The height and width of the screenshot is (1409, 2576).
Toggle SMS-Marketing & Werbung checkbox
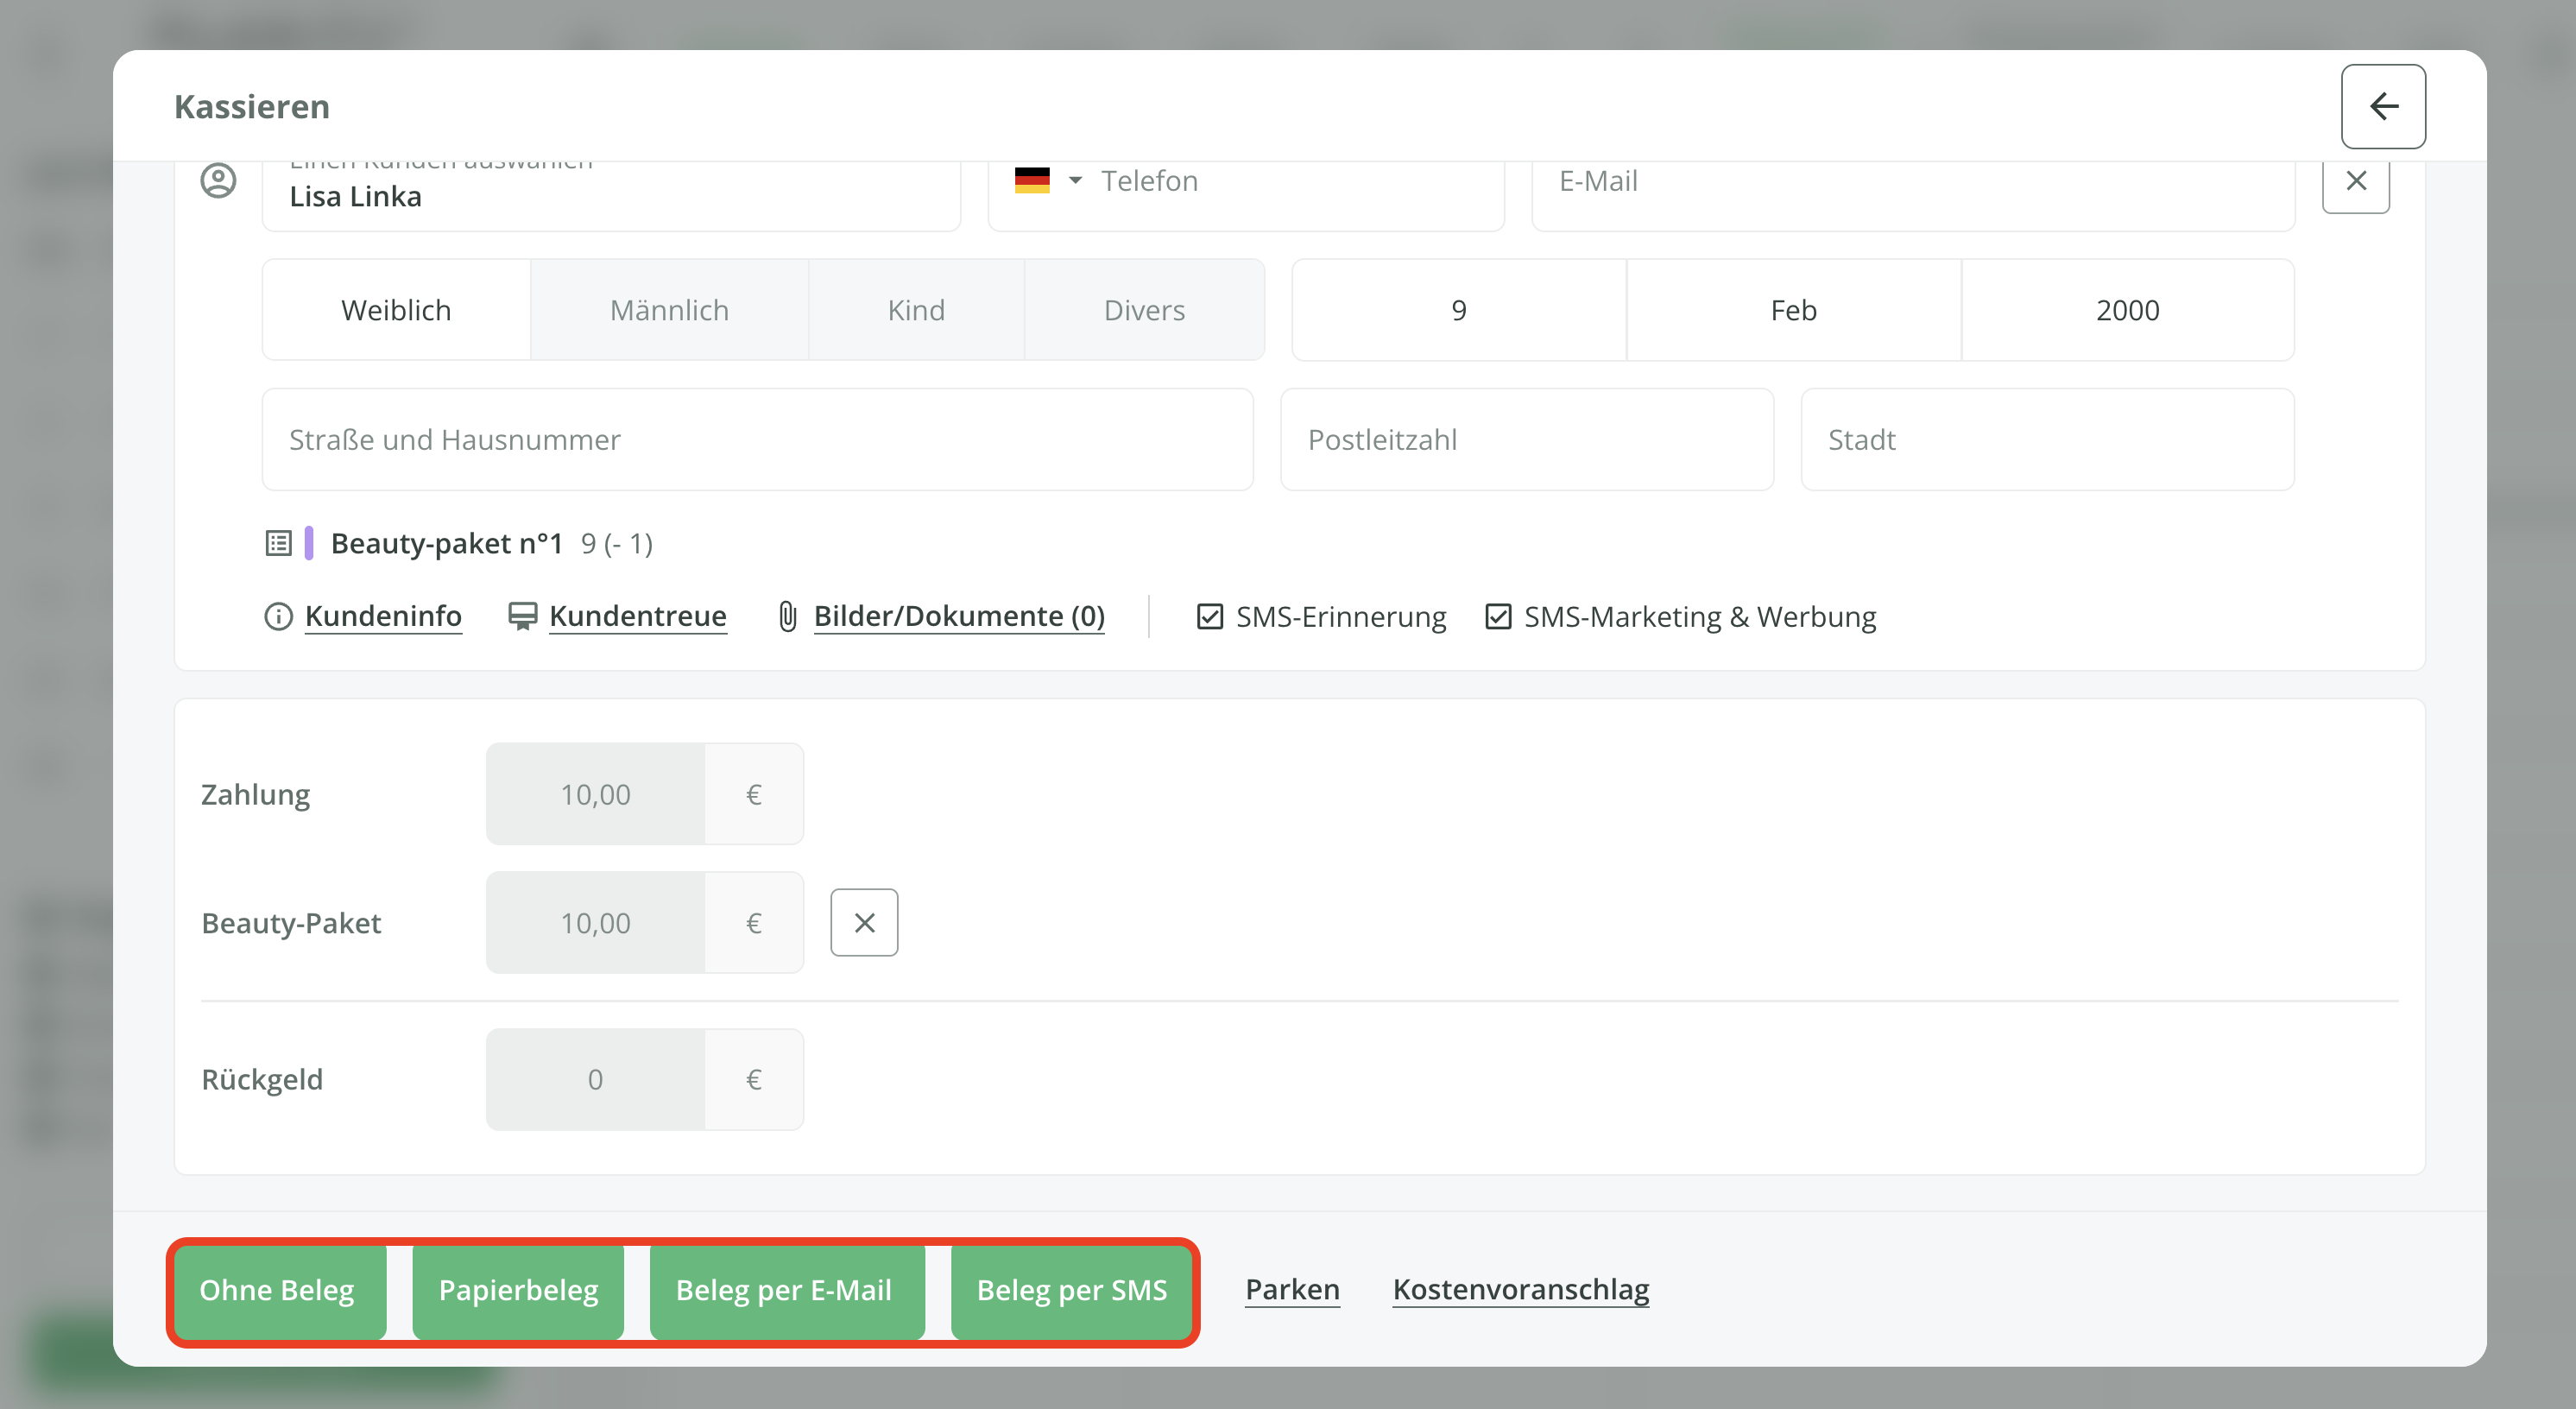[x=1497, y=616]
